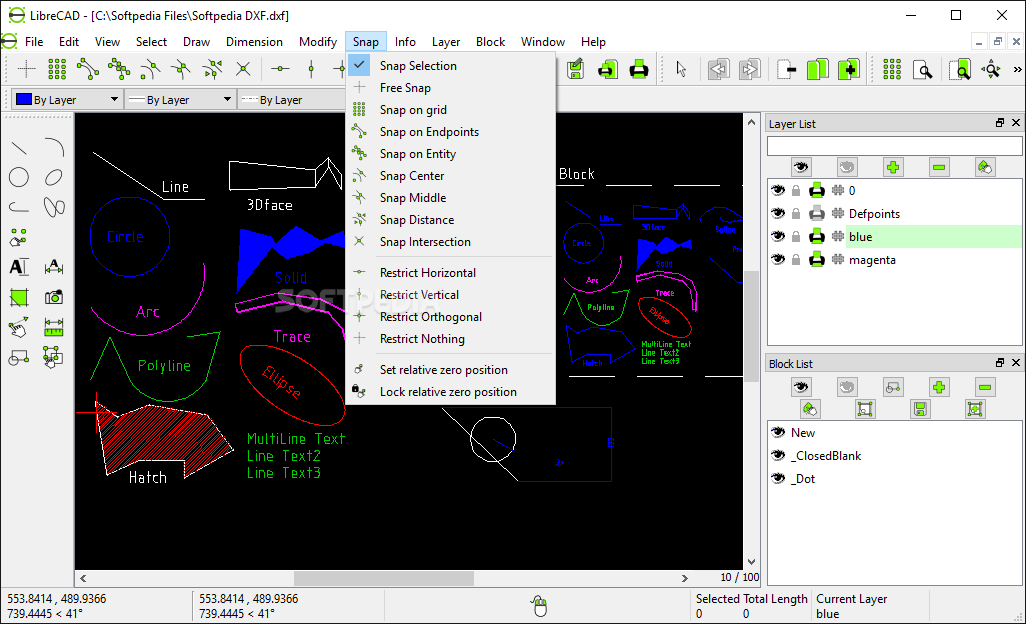Screen dimensions: 1026x624
Task: Click the free snap crosshair toolbar icon
Action: pos(26,69)
